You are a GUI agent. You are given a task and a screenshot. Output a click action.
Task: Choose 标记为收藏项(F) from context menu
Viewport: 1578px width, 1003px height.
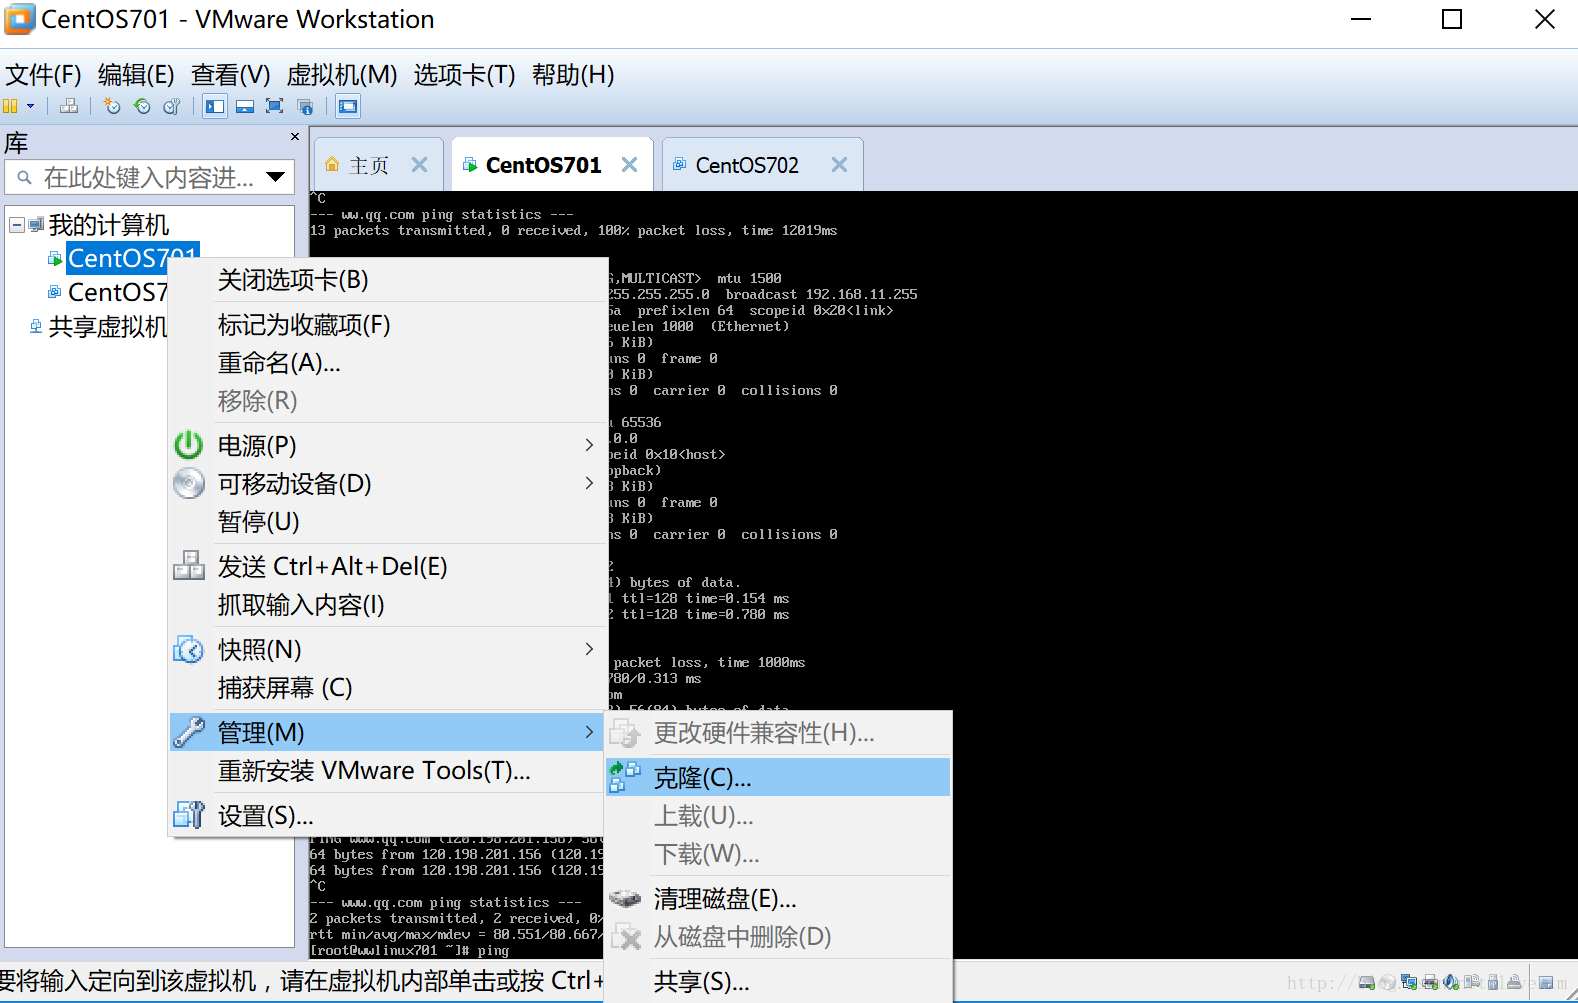(388, 325)
